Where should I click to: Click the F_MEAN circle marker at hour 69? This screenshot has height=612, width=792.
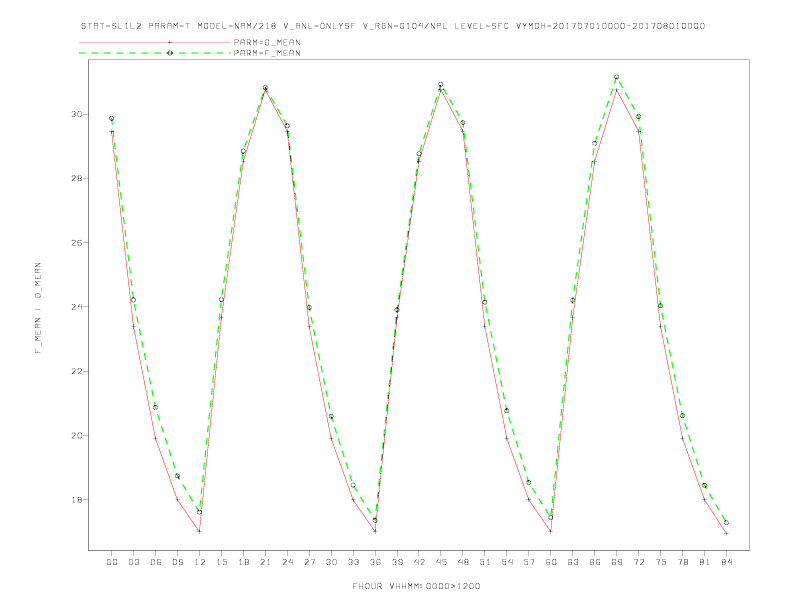[x=616, y=77]
